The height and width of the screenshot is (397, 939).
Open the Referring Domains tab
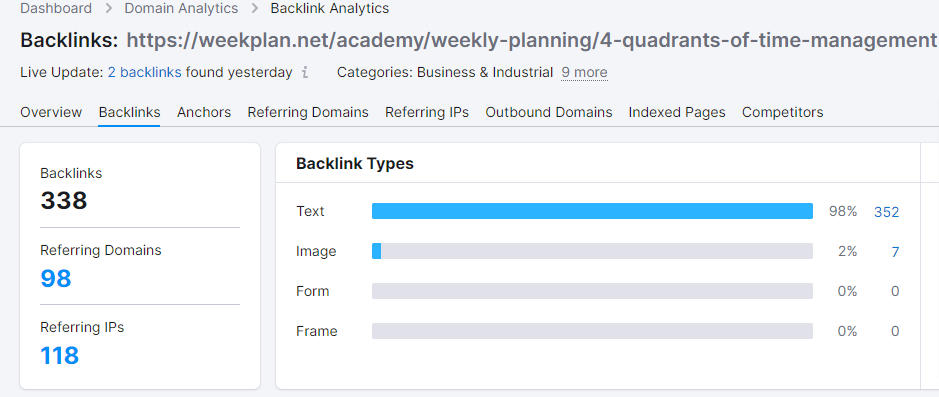pyautogui.click(x=308, y=112)
